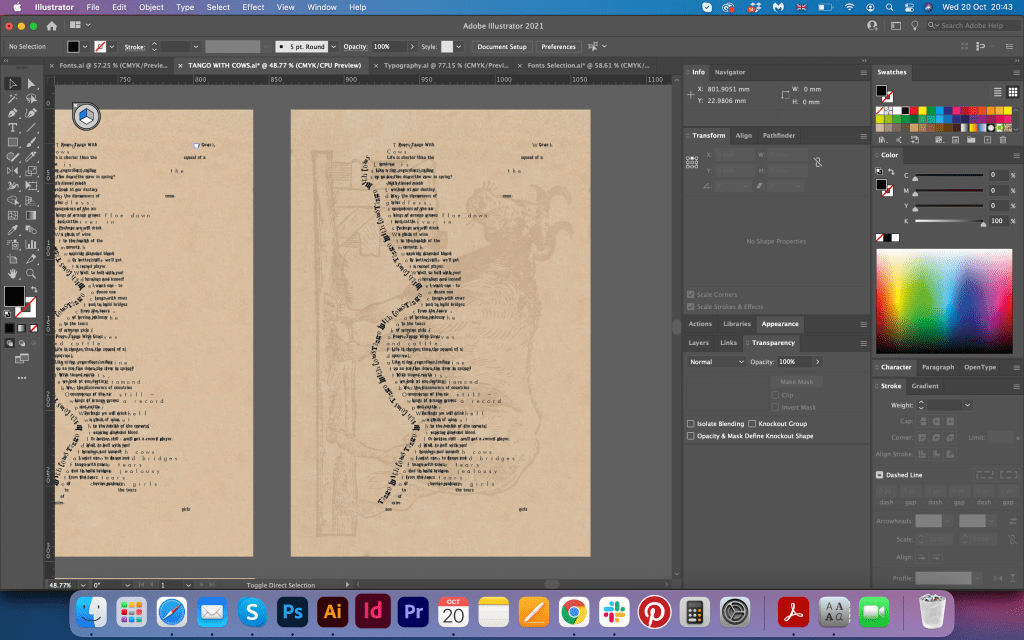The image size is (1024, 640).
Task: Expand the stroke Weight dropdown
Action: [967, 405]
